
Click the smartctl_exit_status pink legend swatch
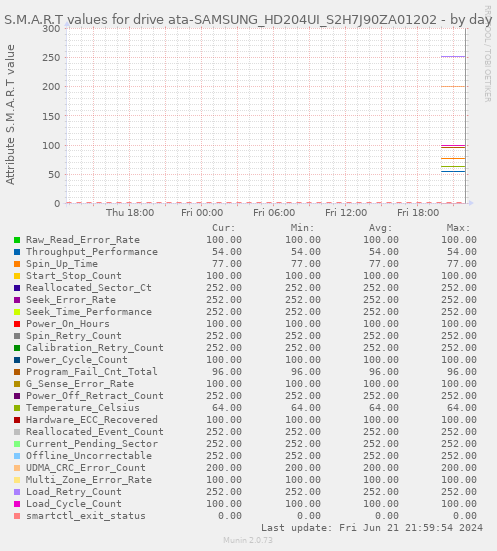(17, 516)
